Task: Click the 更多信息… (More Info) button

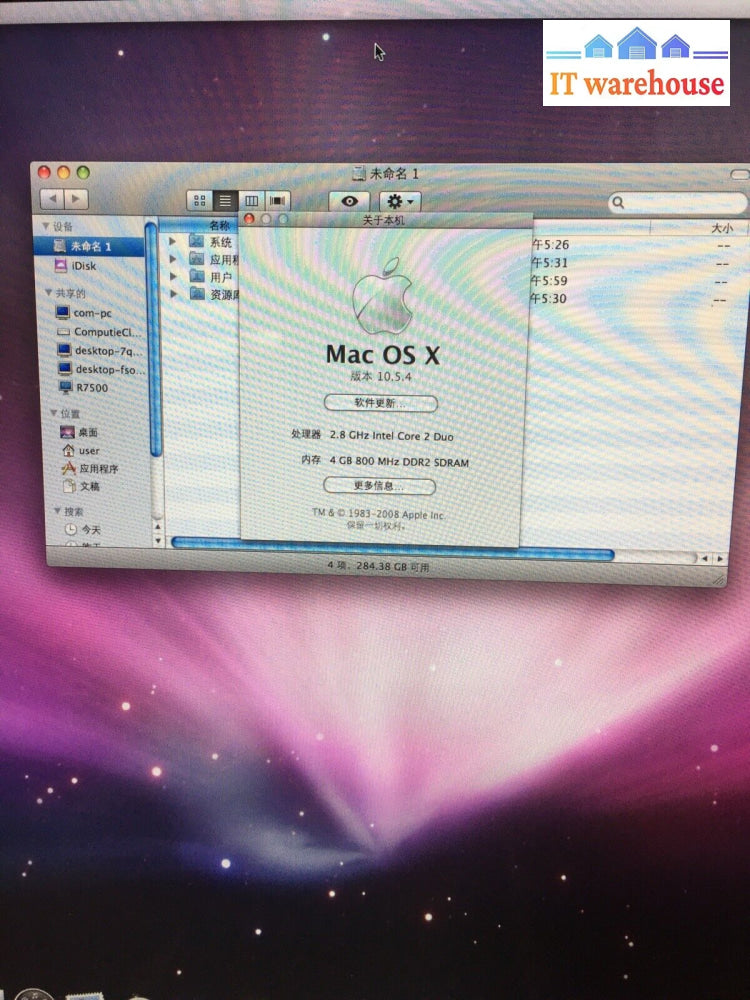Action: click(379, 487)
